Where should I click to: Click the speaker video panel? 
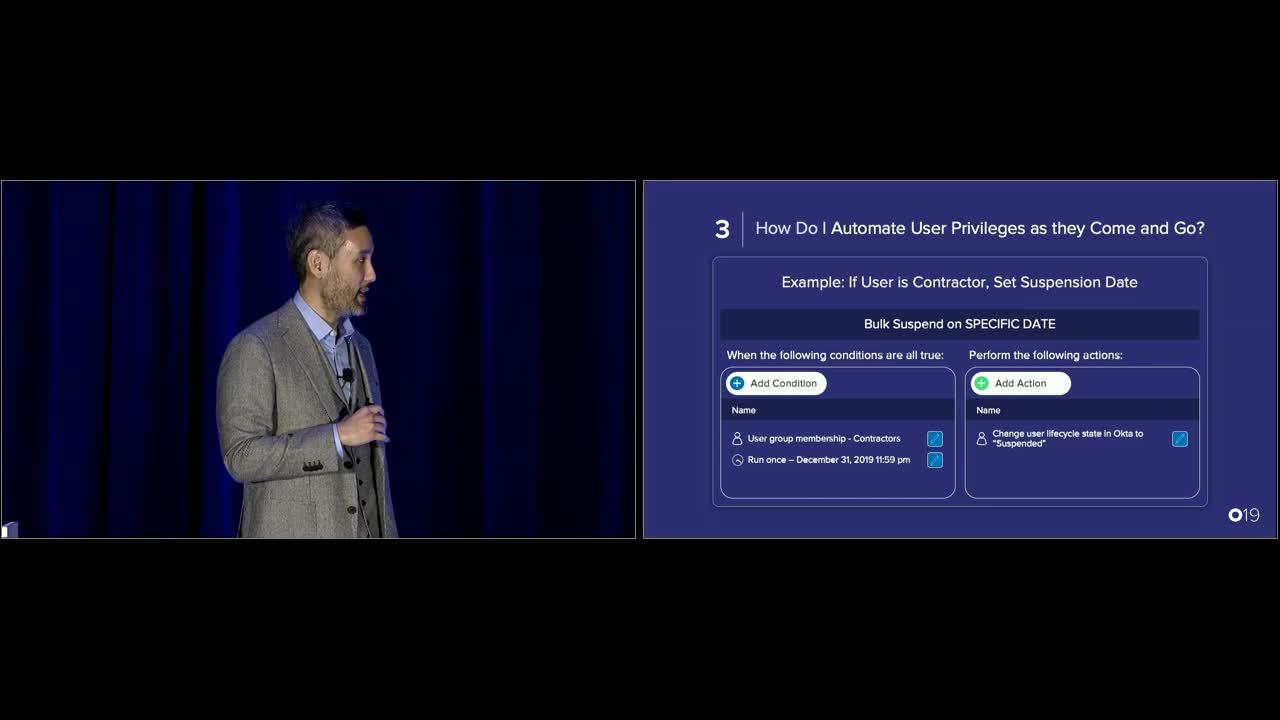click(x=318, y=359)
